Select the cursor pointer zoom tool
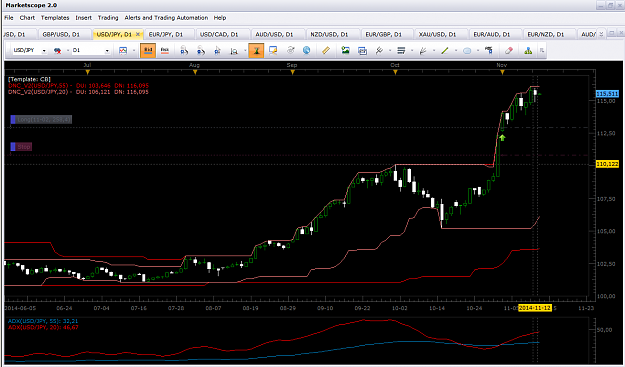 pos(217,51)
